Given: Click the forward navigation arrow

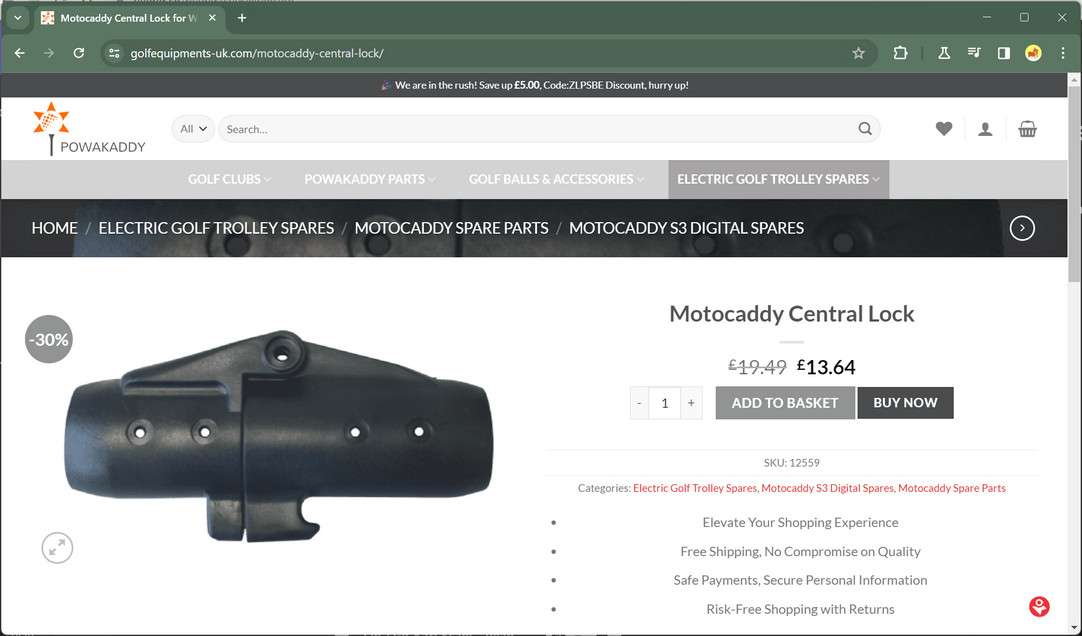Looking at the screenshot, I should click(49, 53).
